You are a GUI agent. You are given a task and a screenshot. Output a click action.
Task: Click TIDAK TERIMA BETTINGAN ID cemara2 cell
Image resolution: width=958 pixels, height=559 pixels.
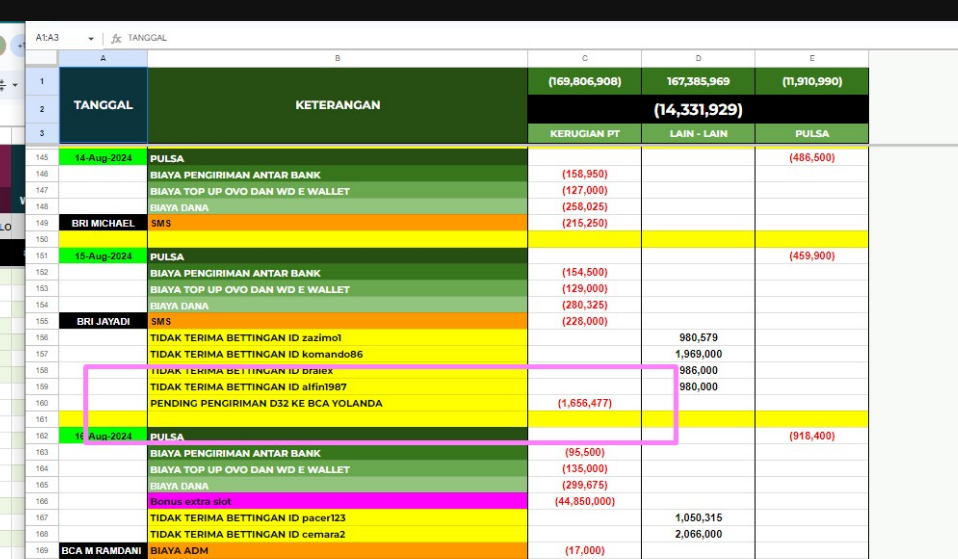click(x=337, y=534)
